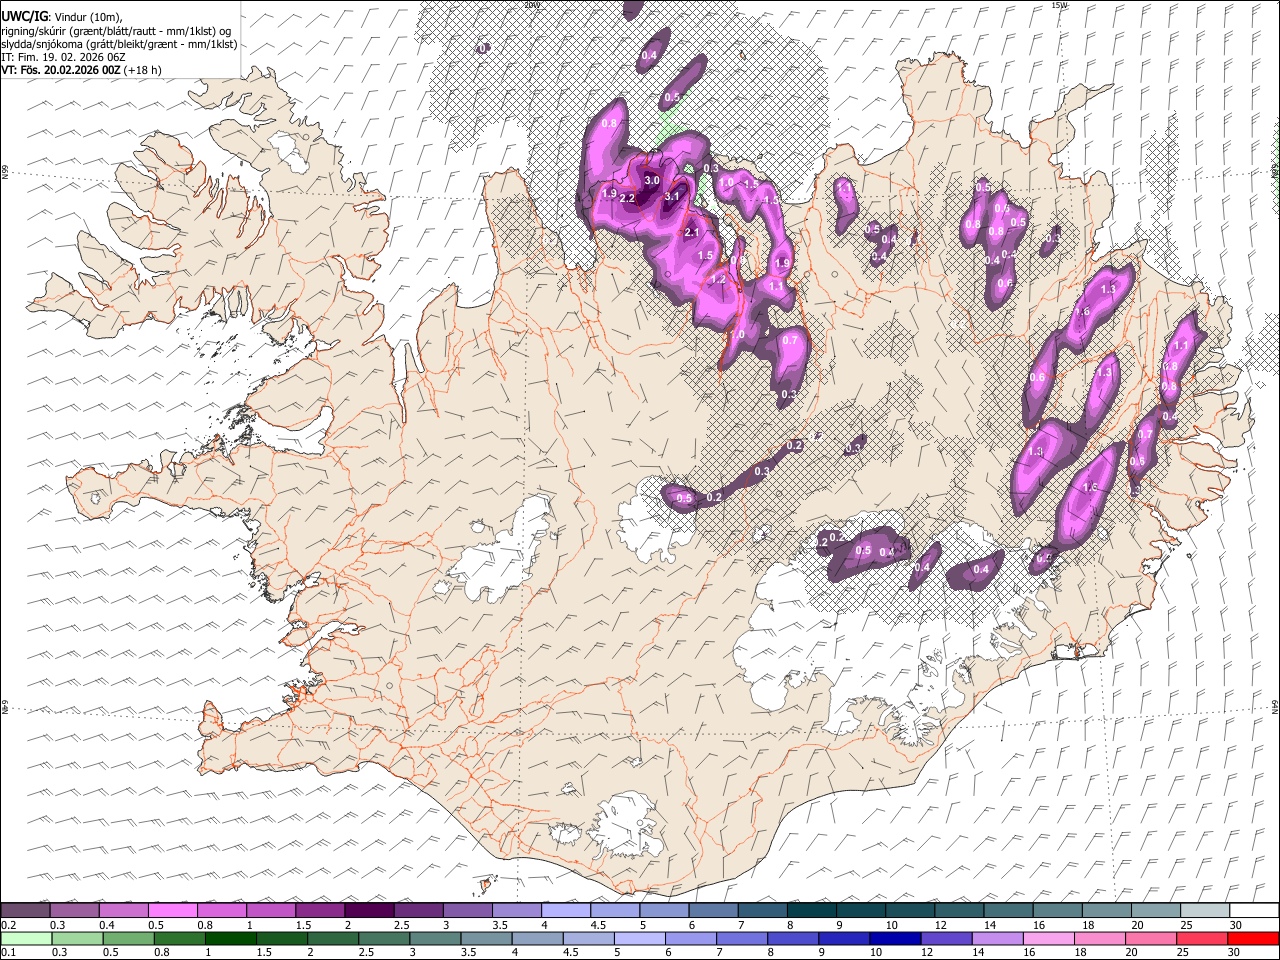Click the "UWC/IG" title text

click(x=25, y=17)
